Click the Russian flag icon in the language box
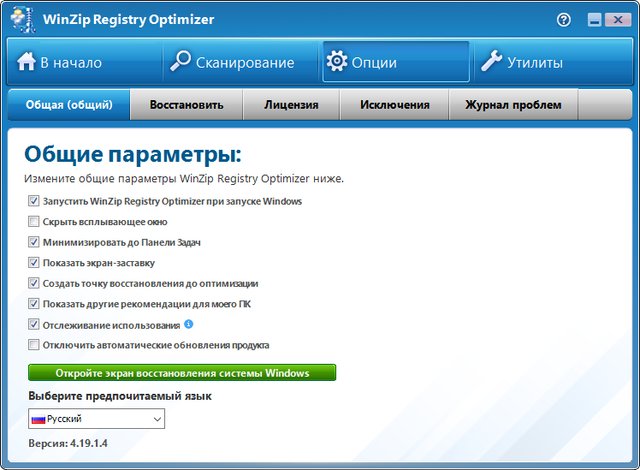640x470 pixels. (39, 419)
